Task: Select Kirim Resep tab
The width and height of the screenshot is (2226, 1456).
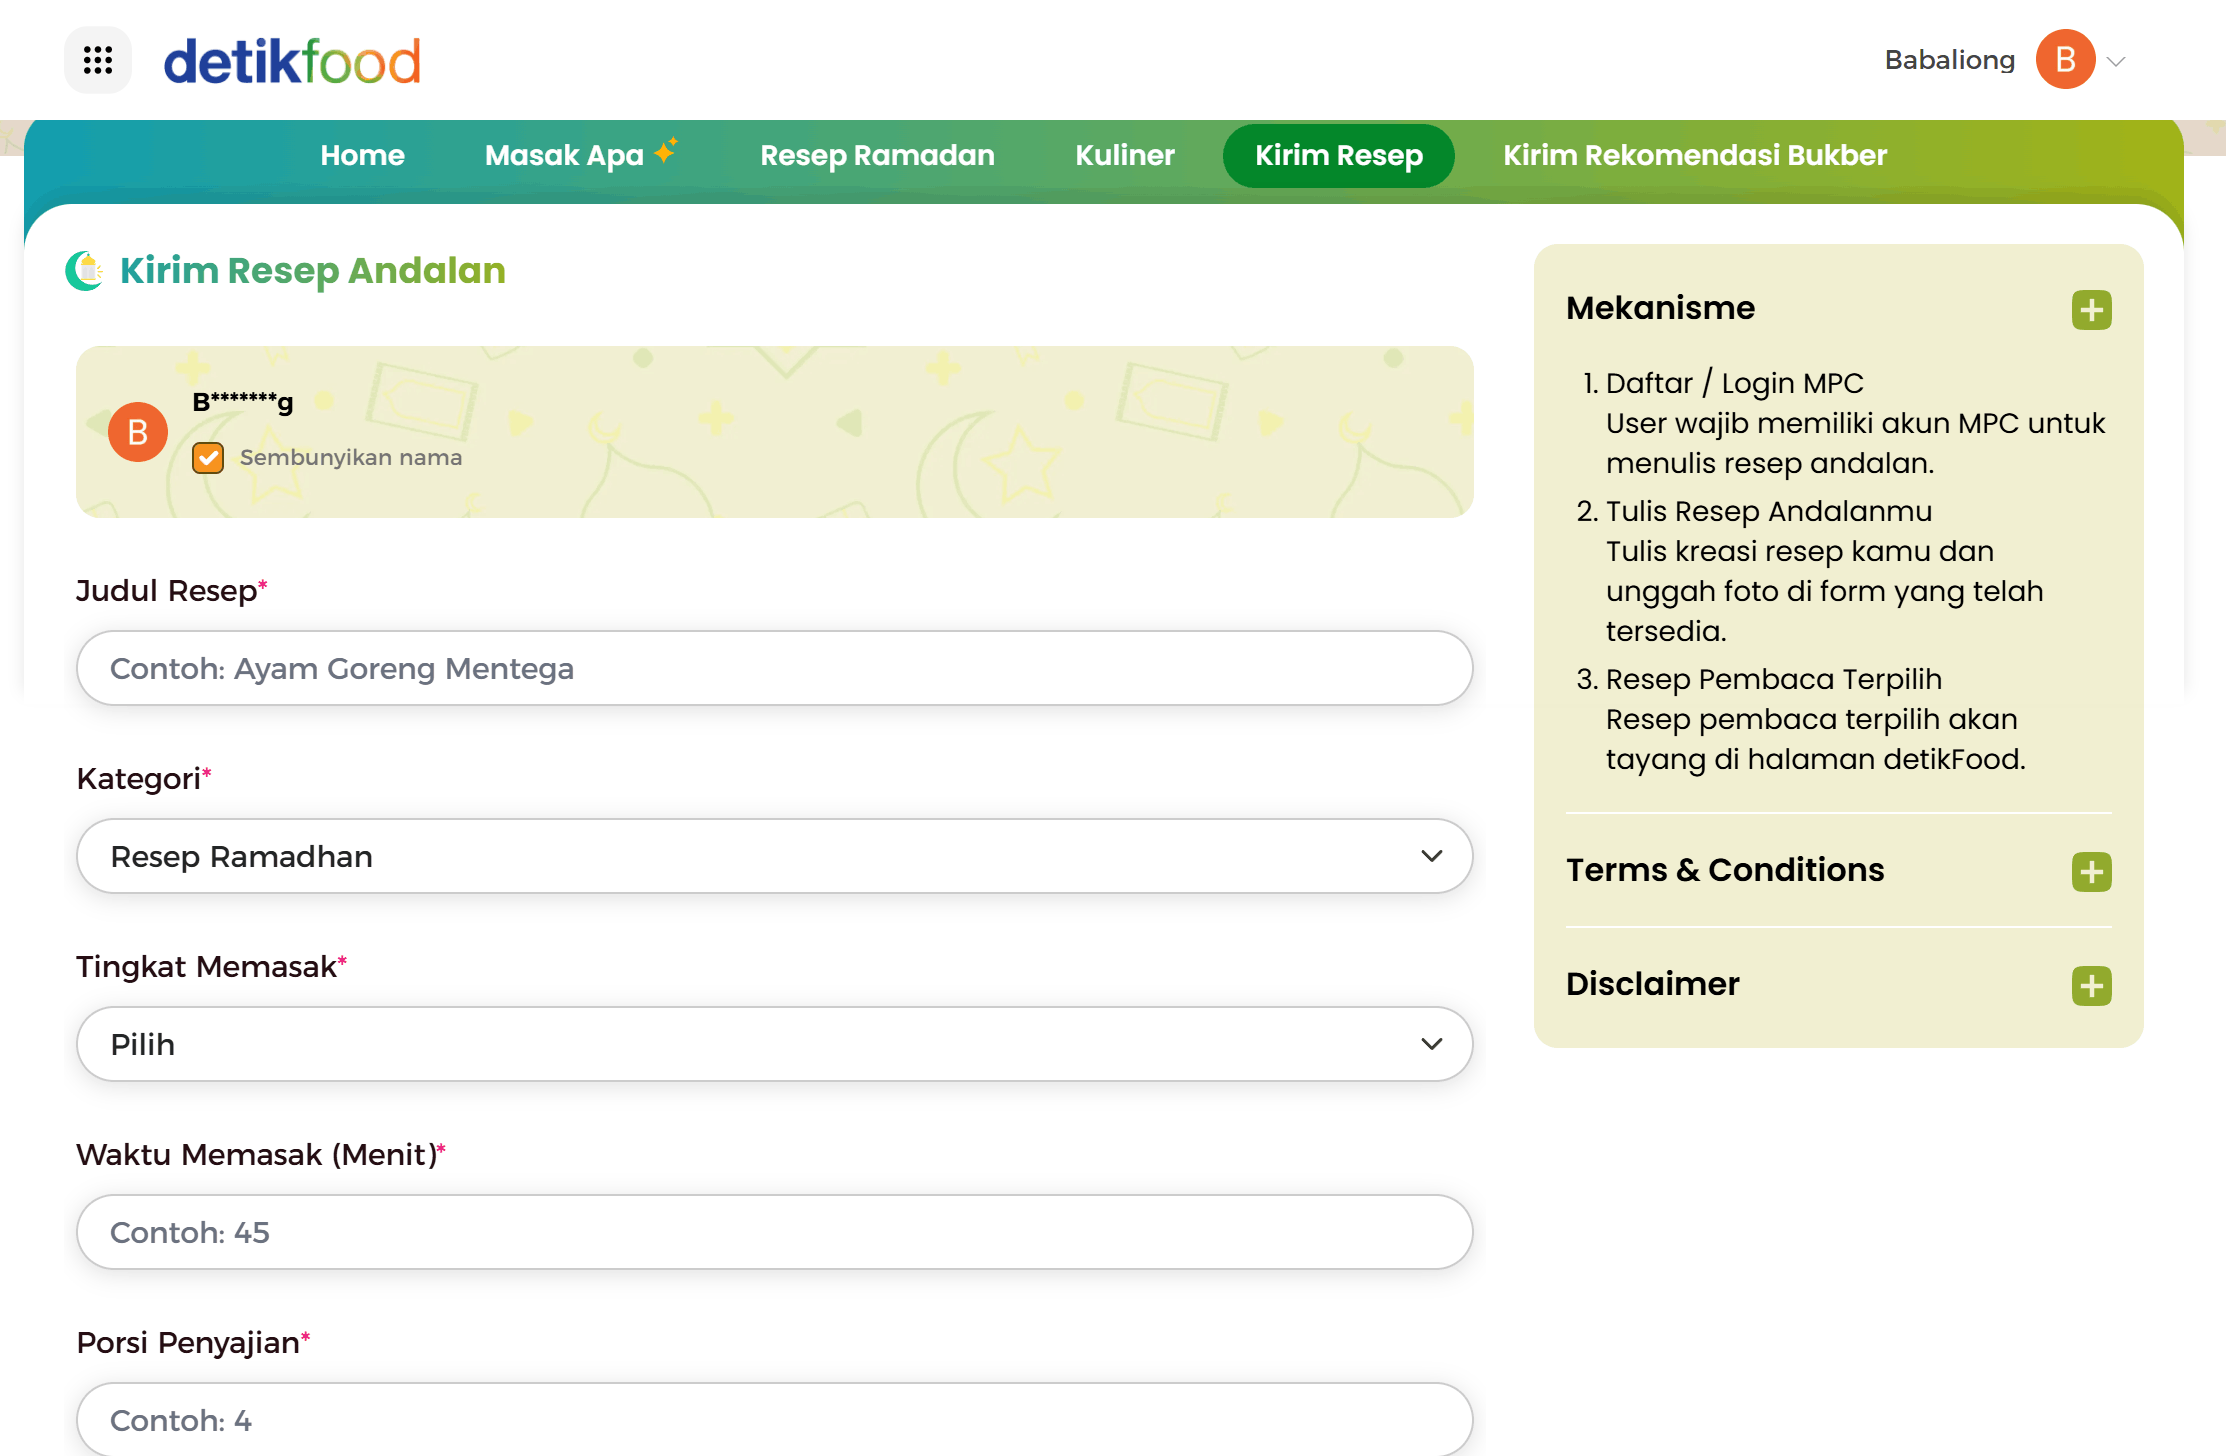Action: pyautogui.click(x=1338, y=155)
